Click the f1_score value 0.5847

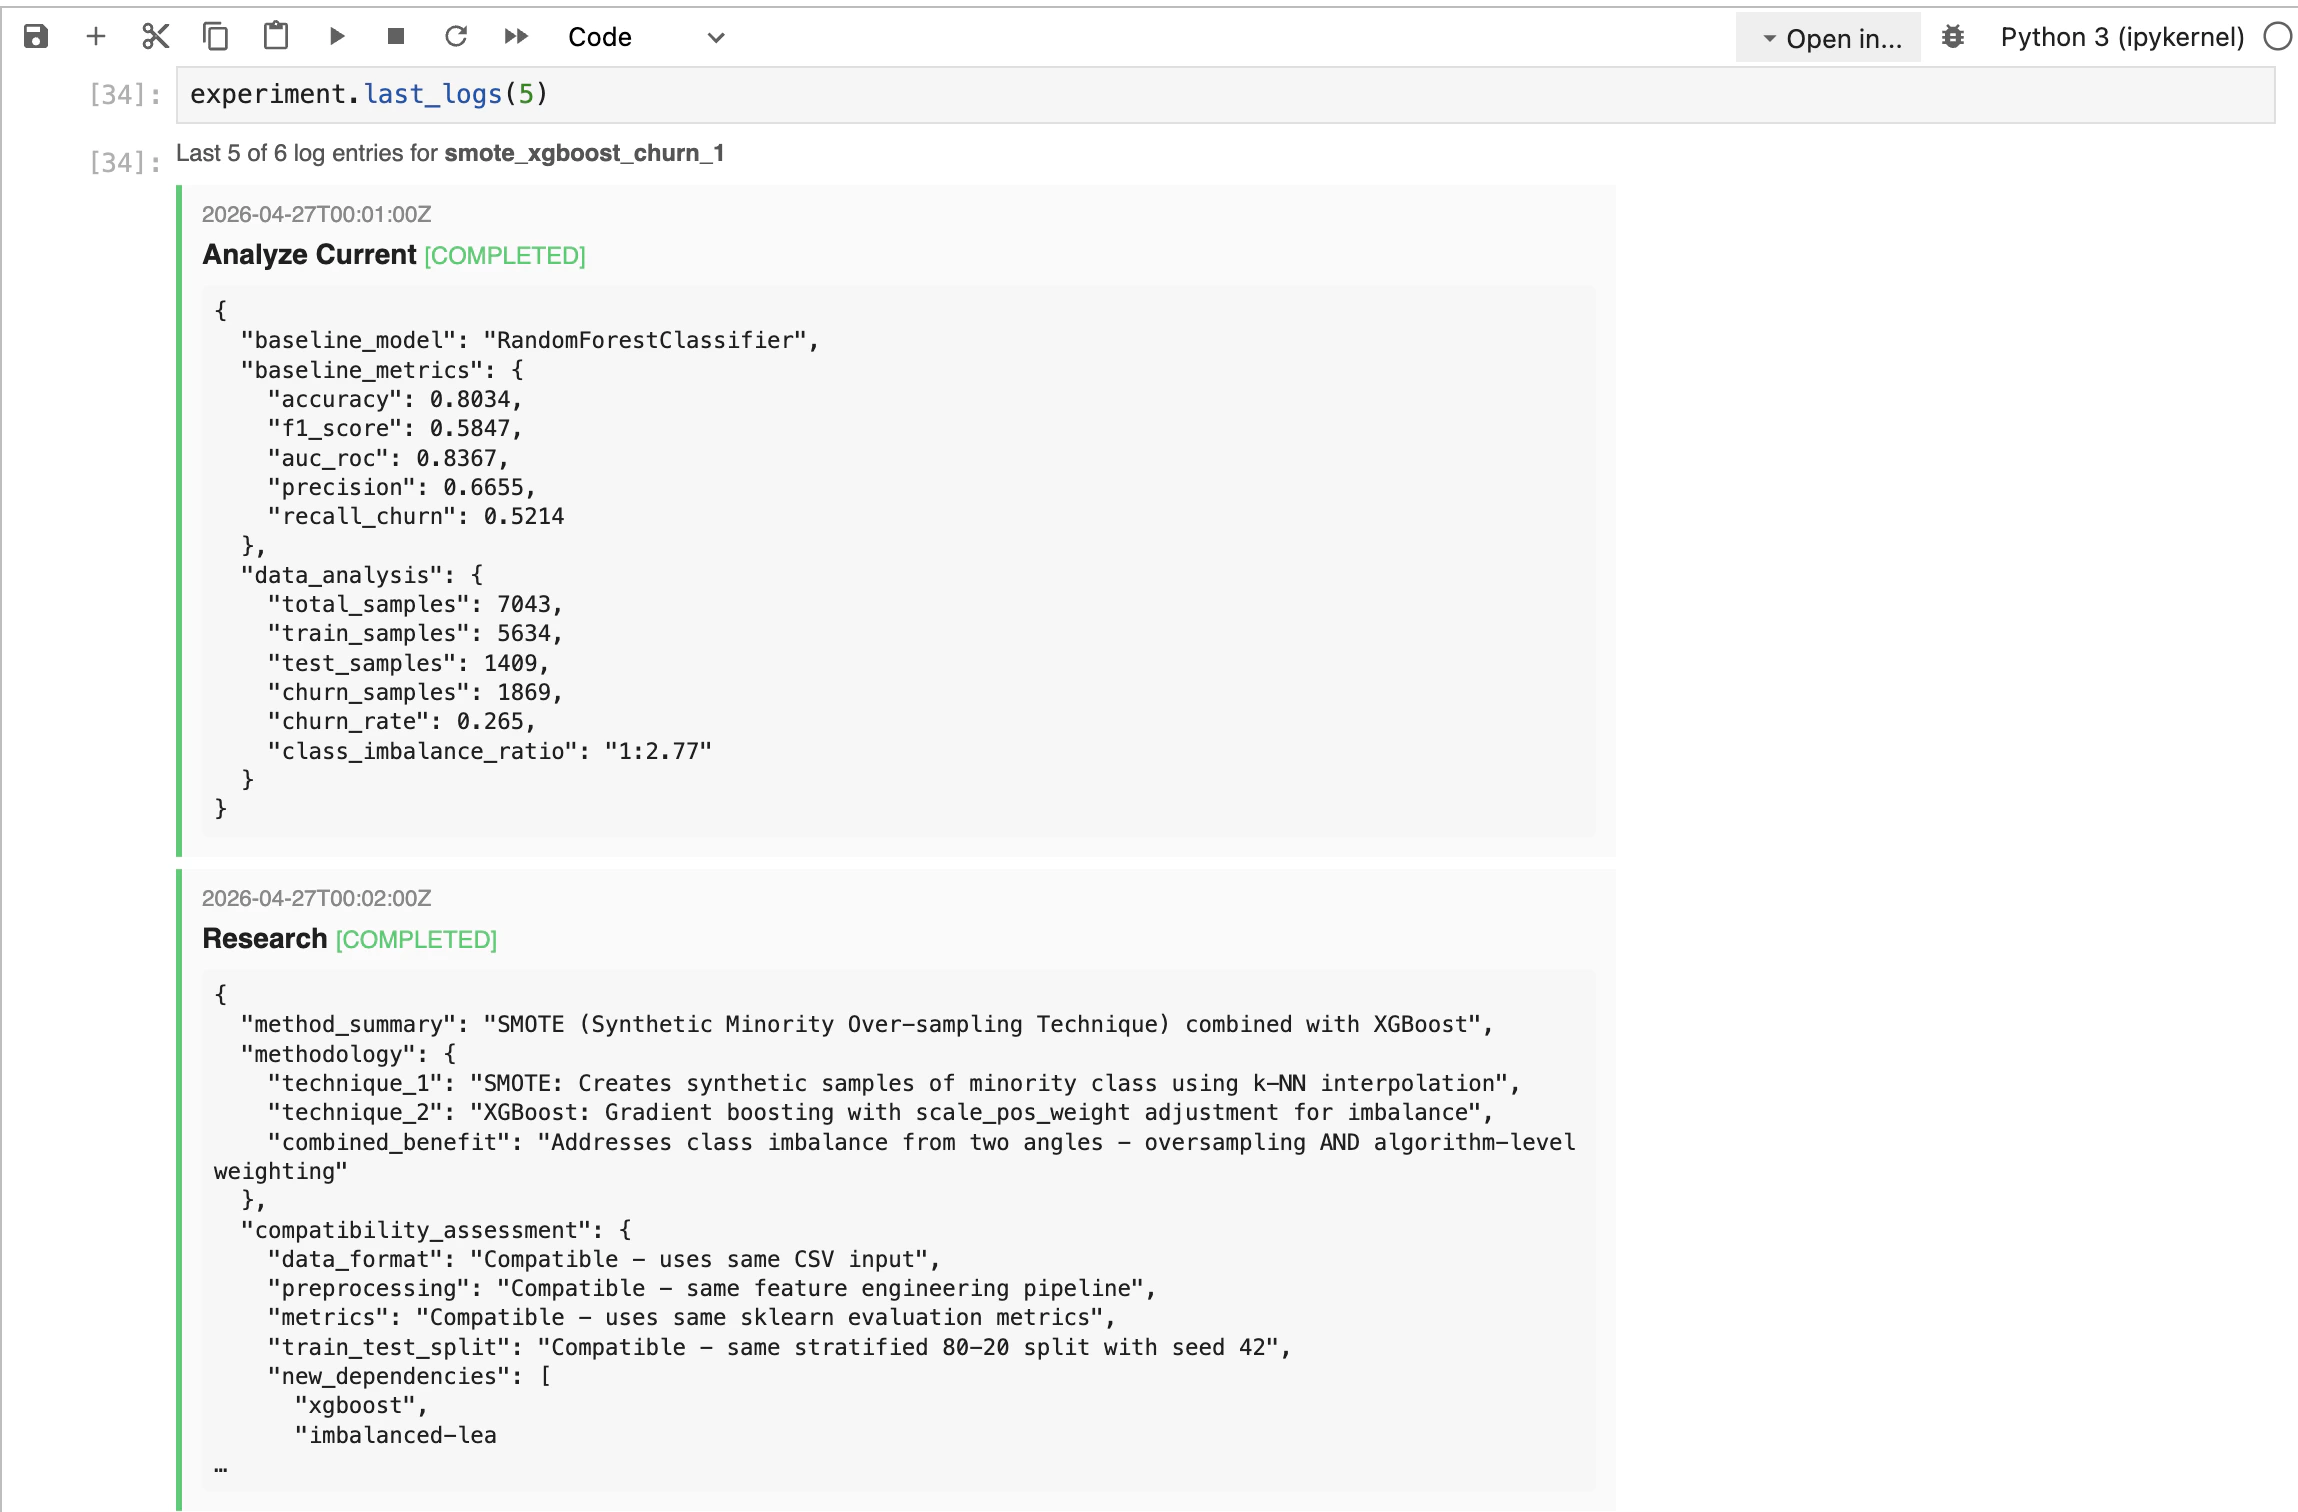[470, 429]
